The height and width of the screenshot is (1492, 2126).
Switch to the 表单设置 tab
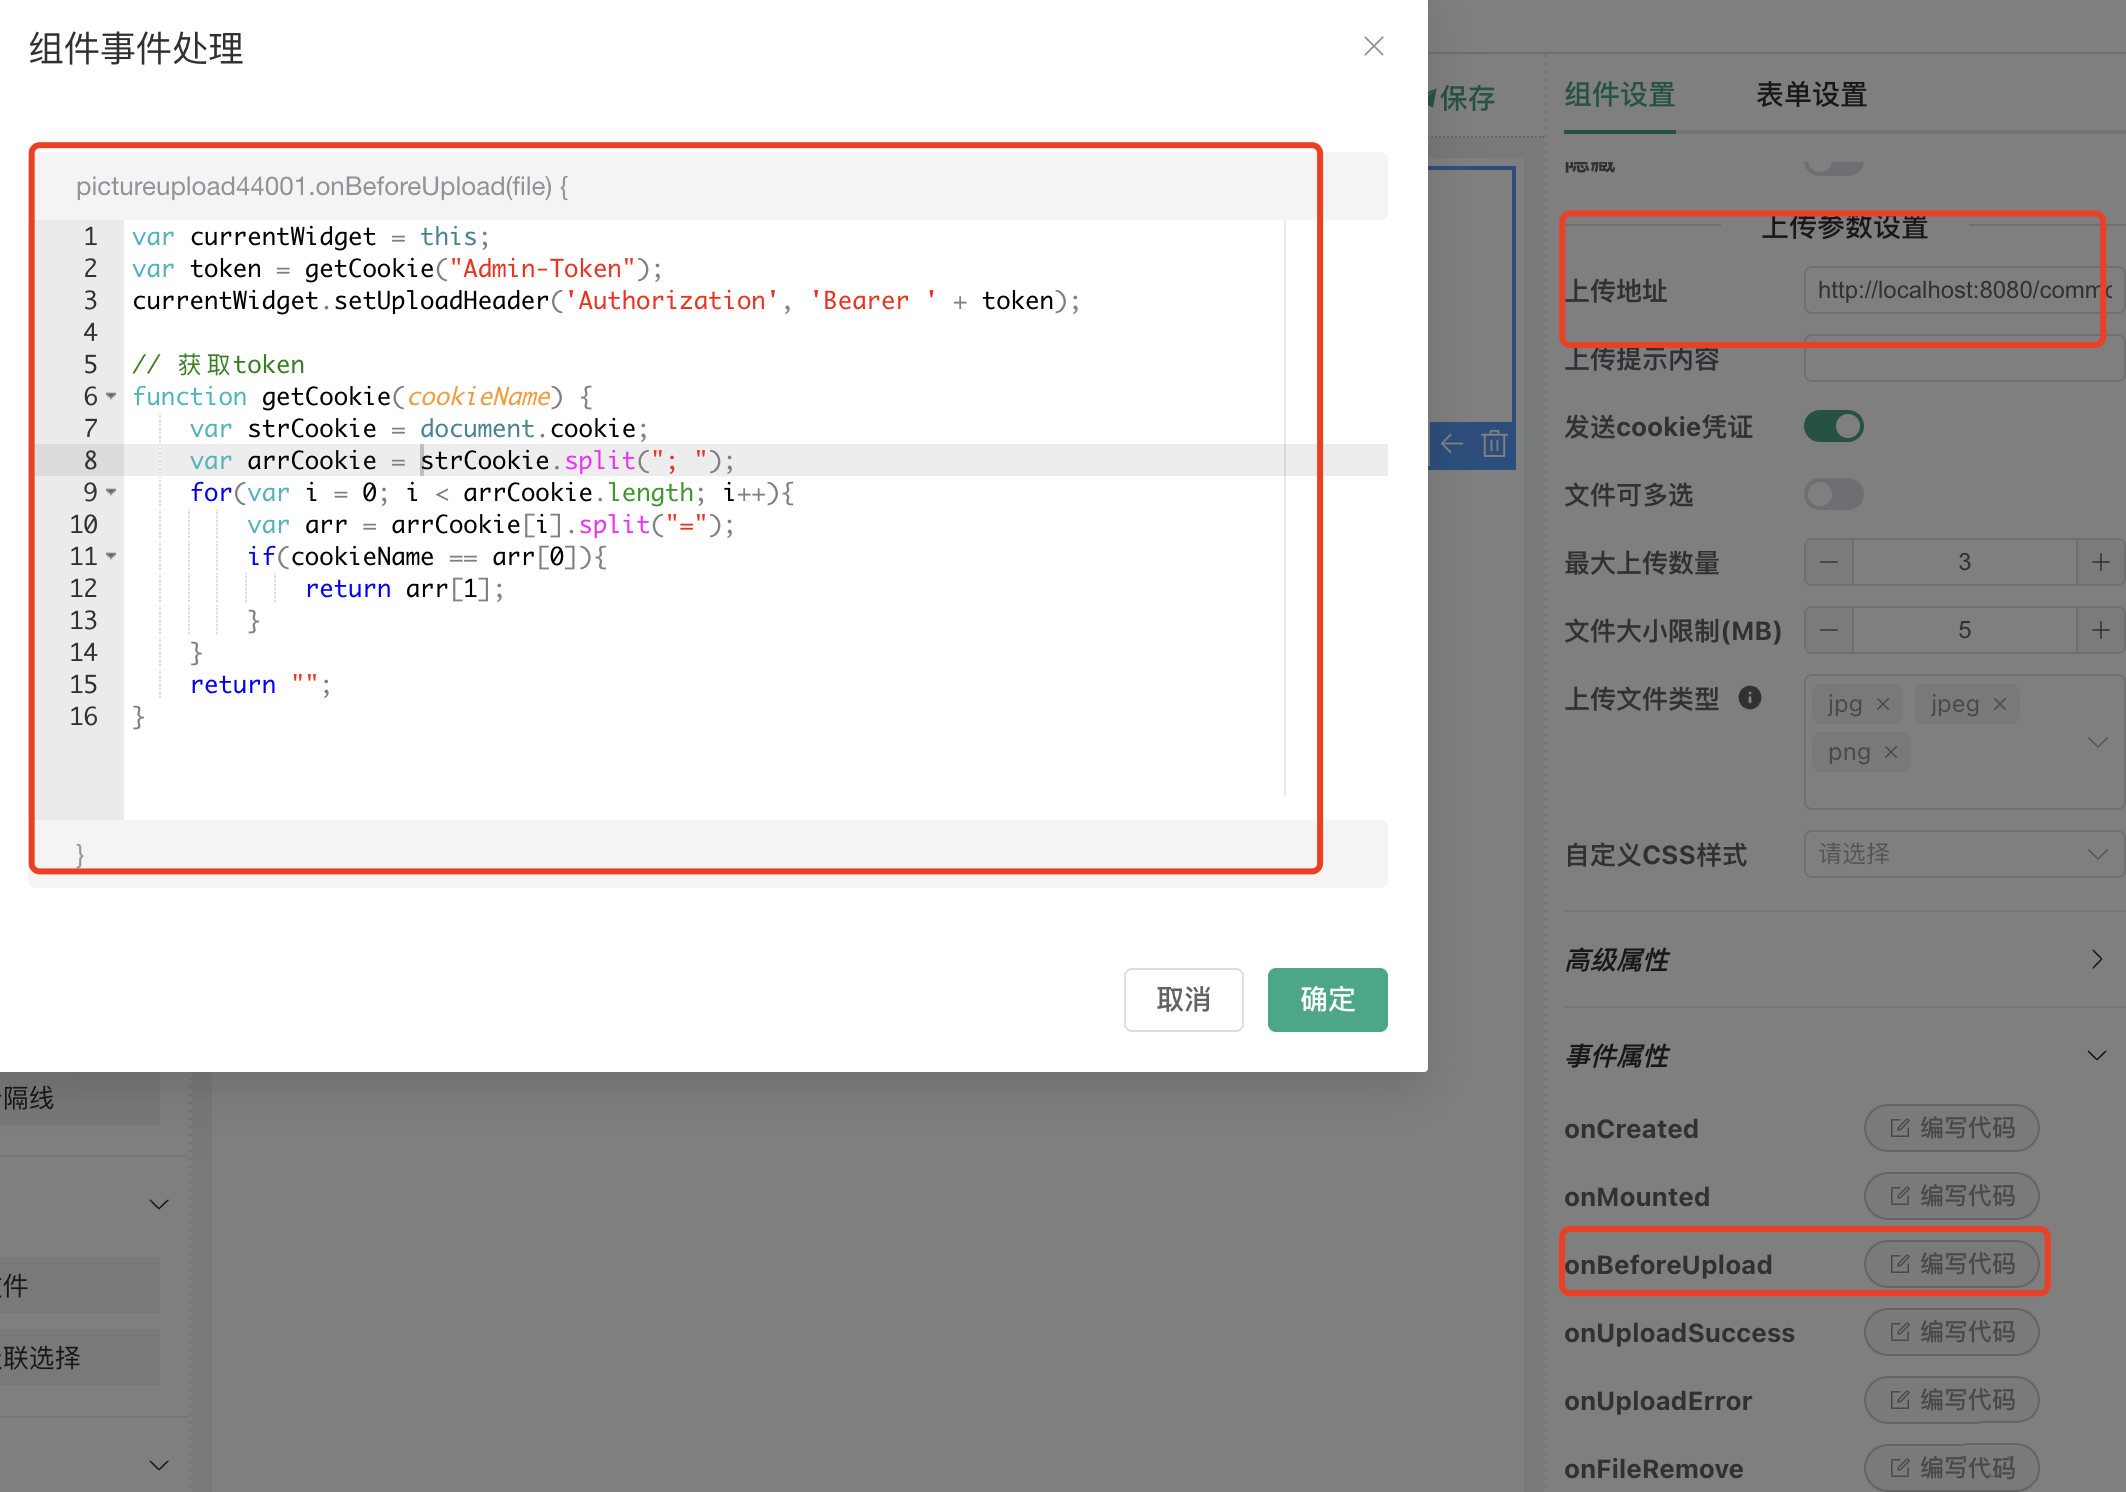1811,95
